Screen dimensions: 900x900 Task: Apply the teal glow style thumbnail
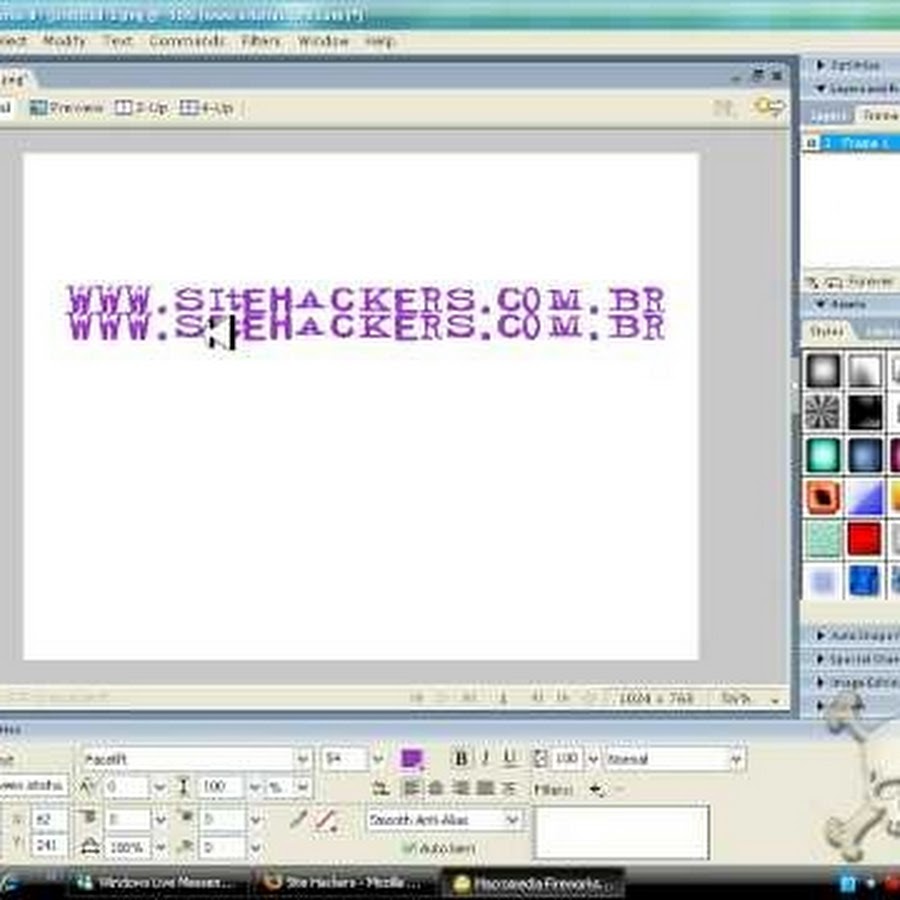coord(823,455)
